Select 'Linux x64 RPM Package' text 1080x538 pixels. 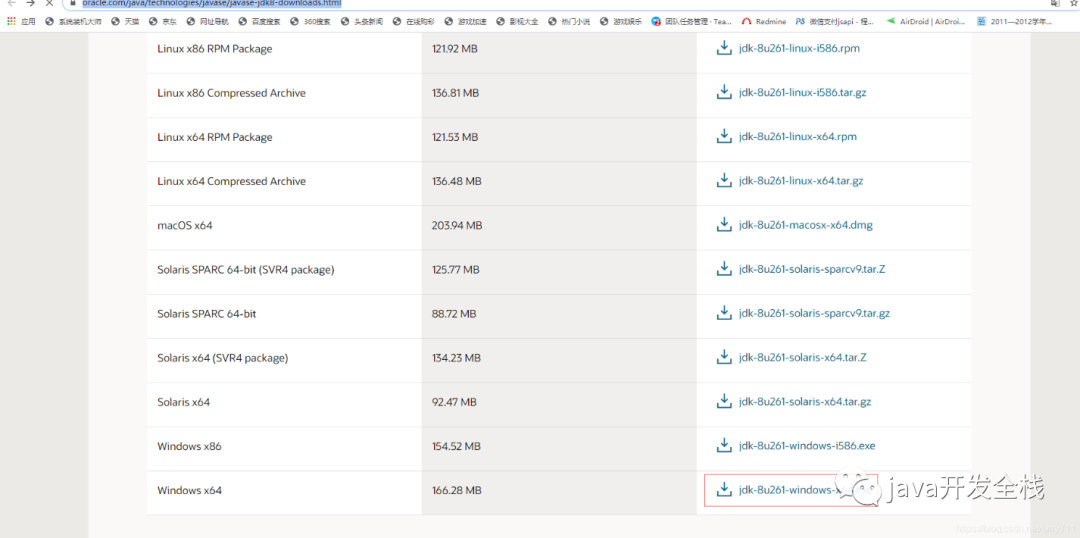pos(214,137)
